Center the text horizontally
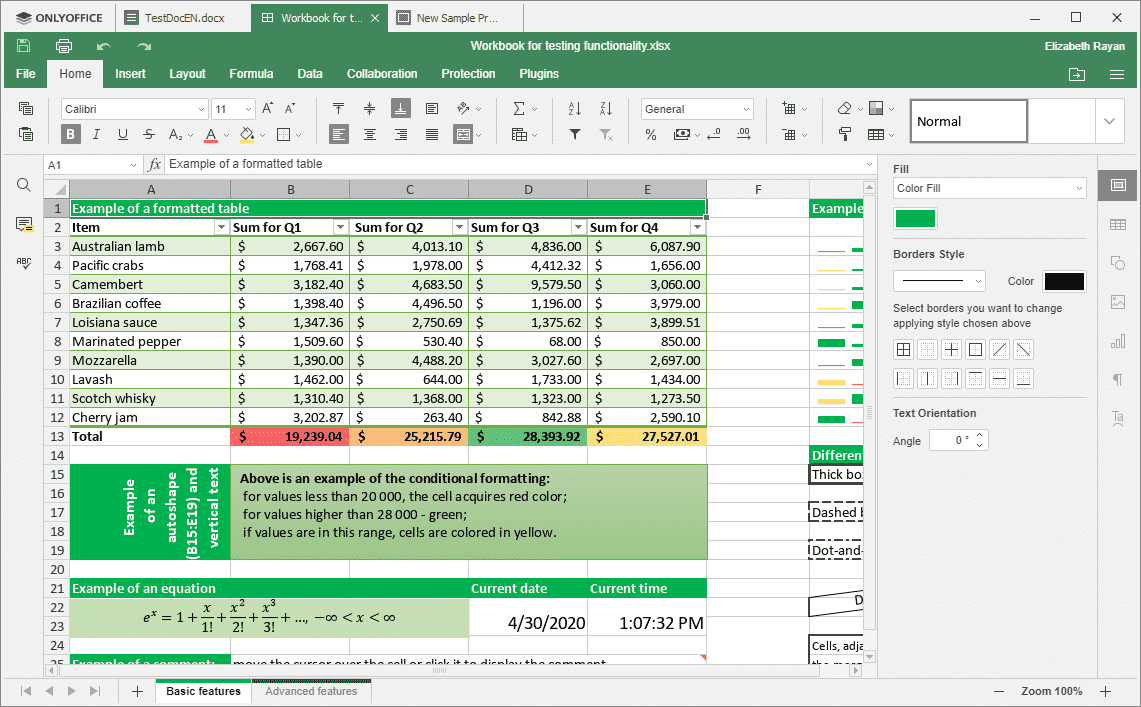 (x=370, y=134)
